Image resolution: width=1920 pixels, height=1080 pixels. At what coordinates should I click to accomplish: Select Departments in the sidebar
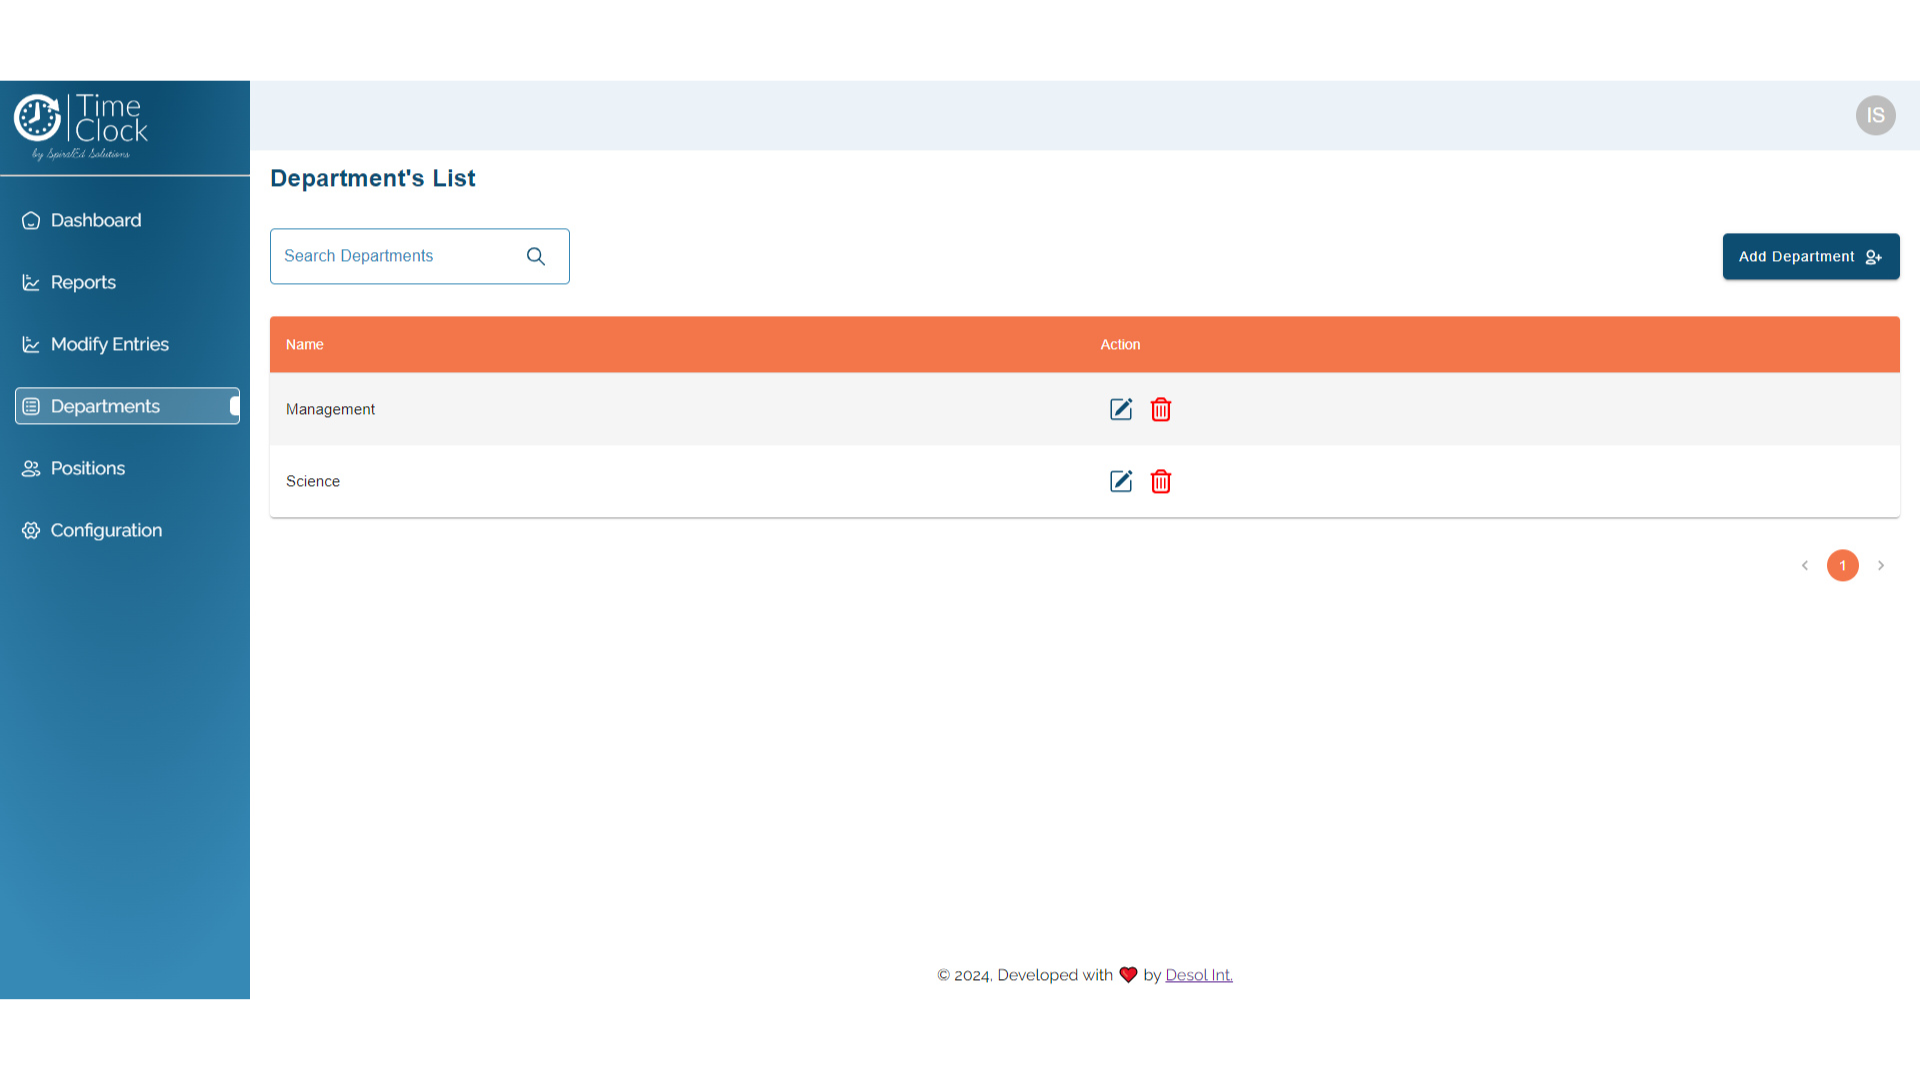pos(105,406)
